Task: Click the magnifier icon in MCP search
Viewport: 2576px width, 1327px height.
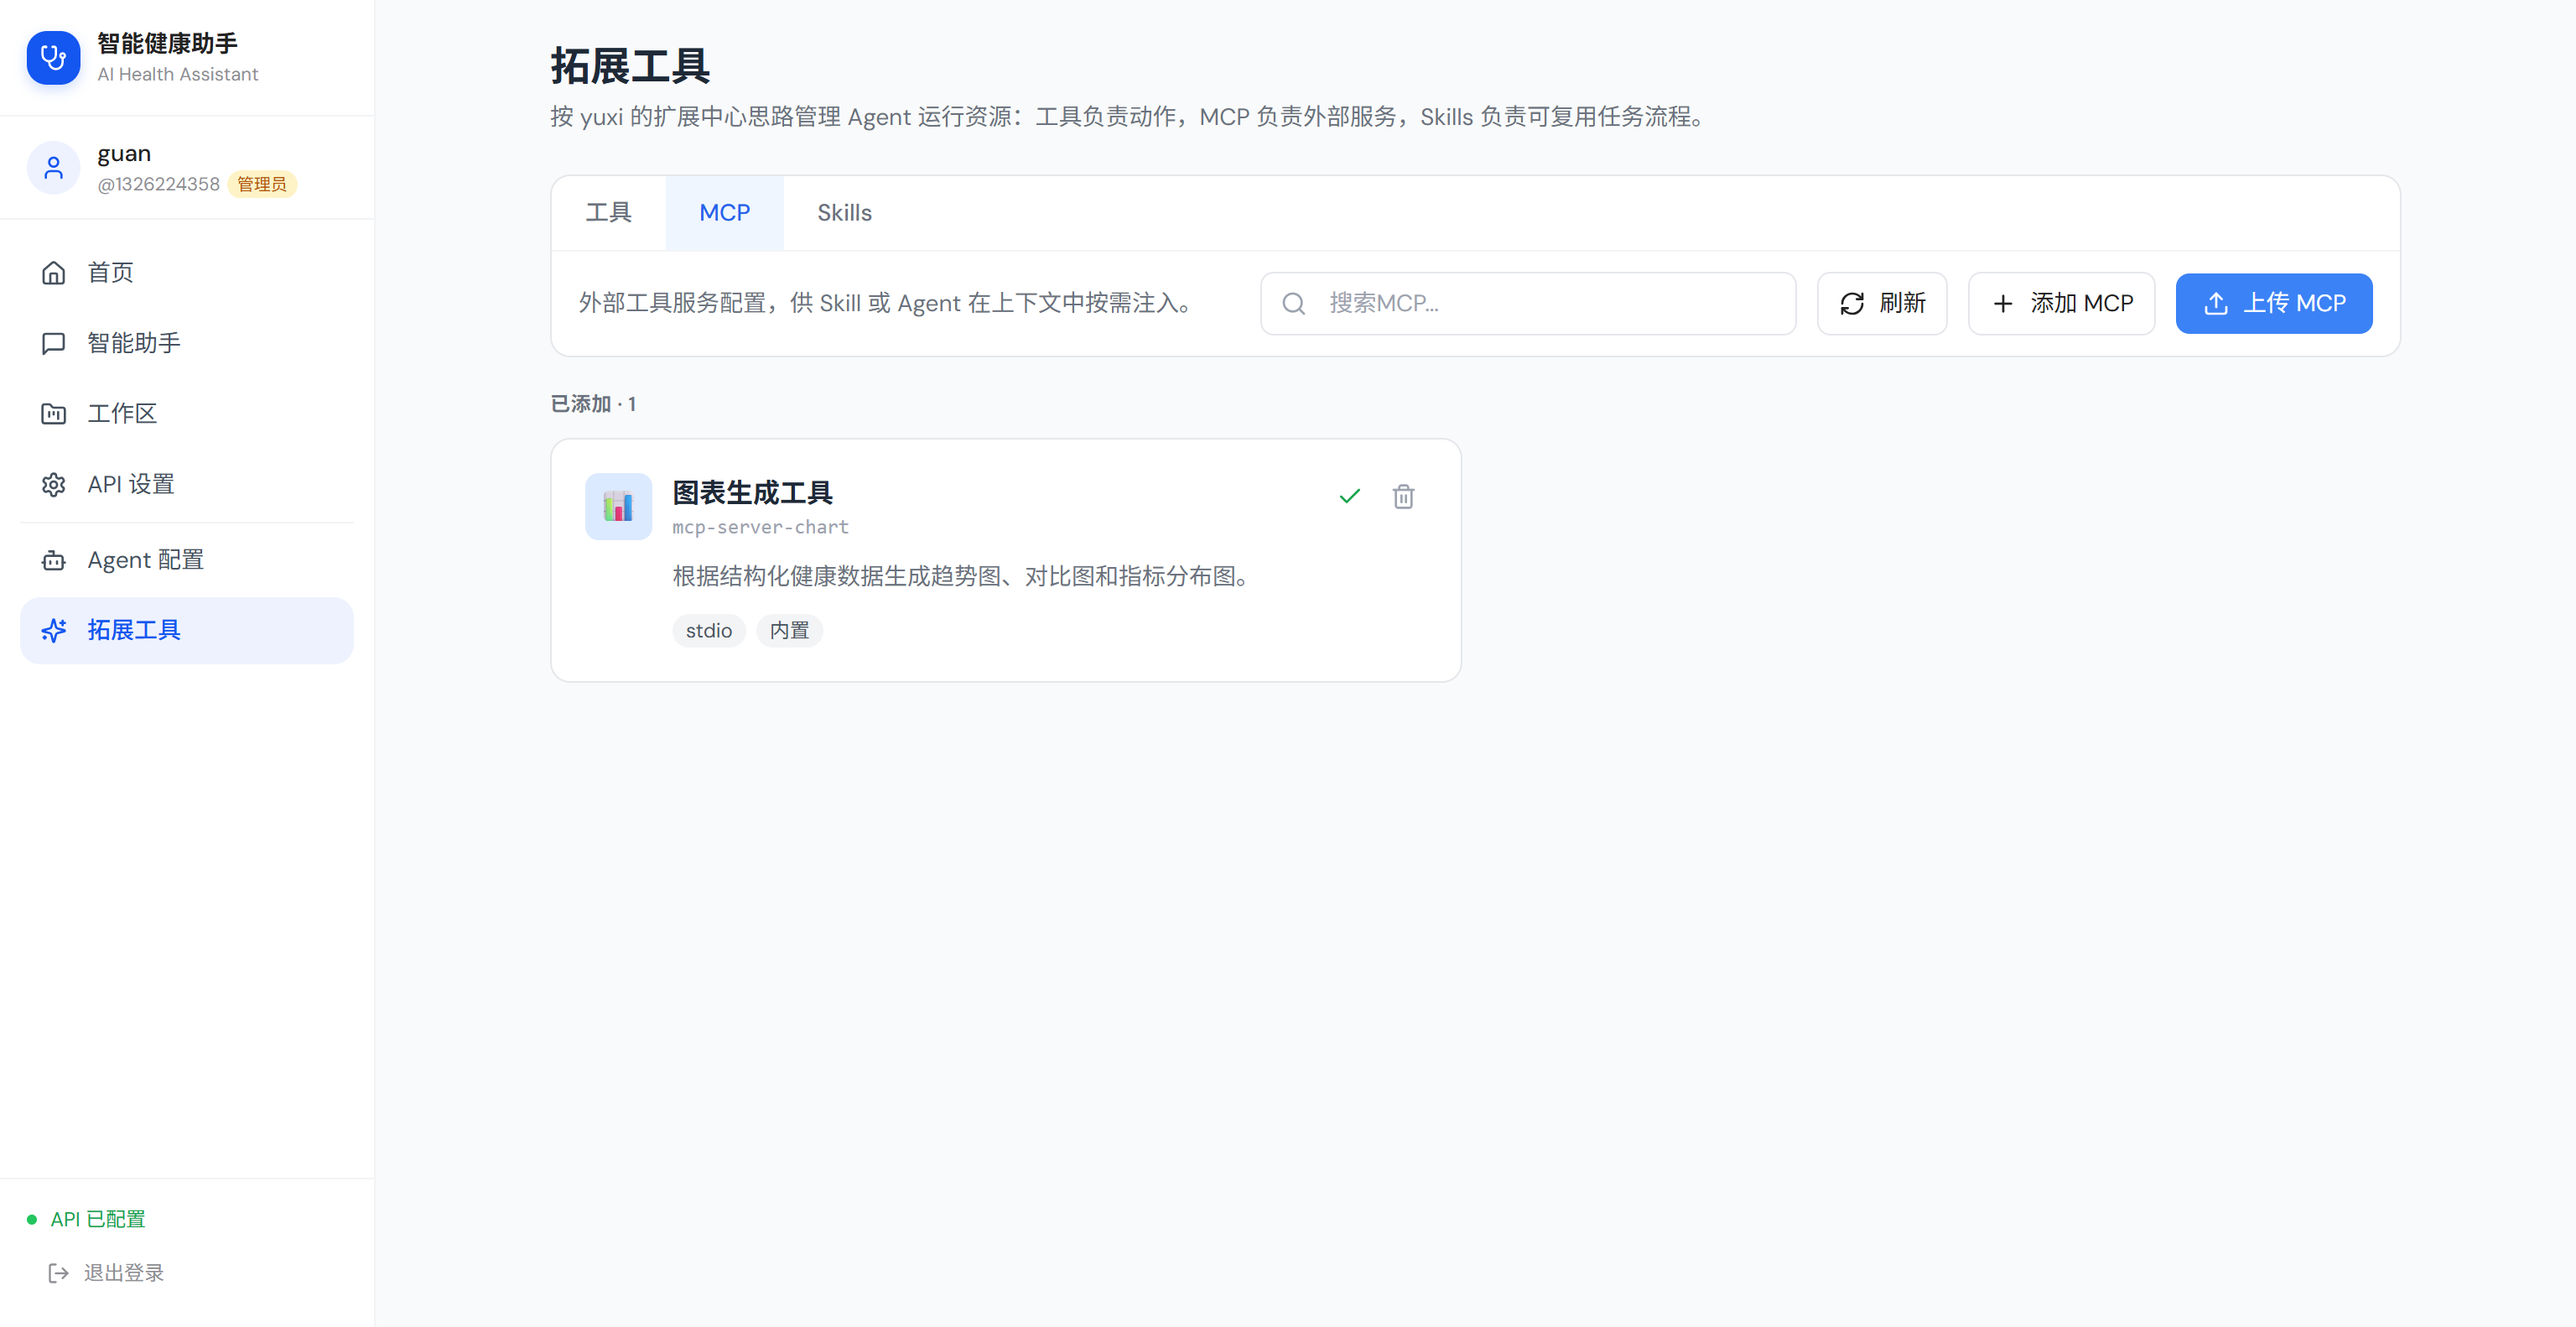Action: pyautogui.click(x=1293, y=303)
